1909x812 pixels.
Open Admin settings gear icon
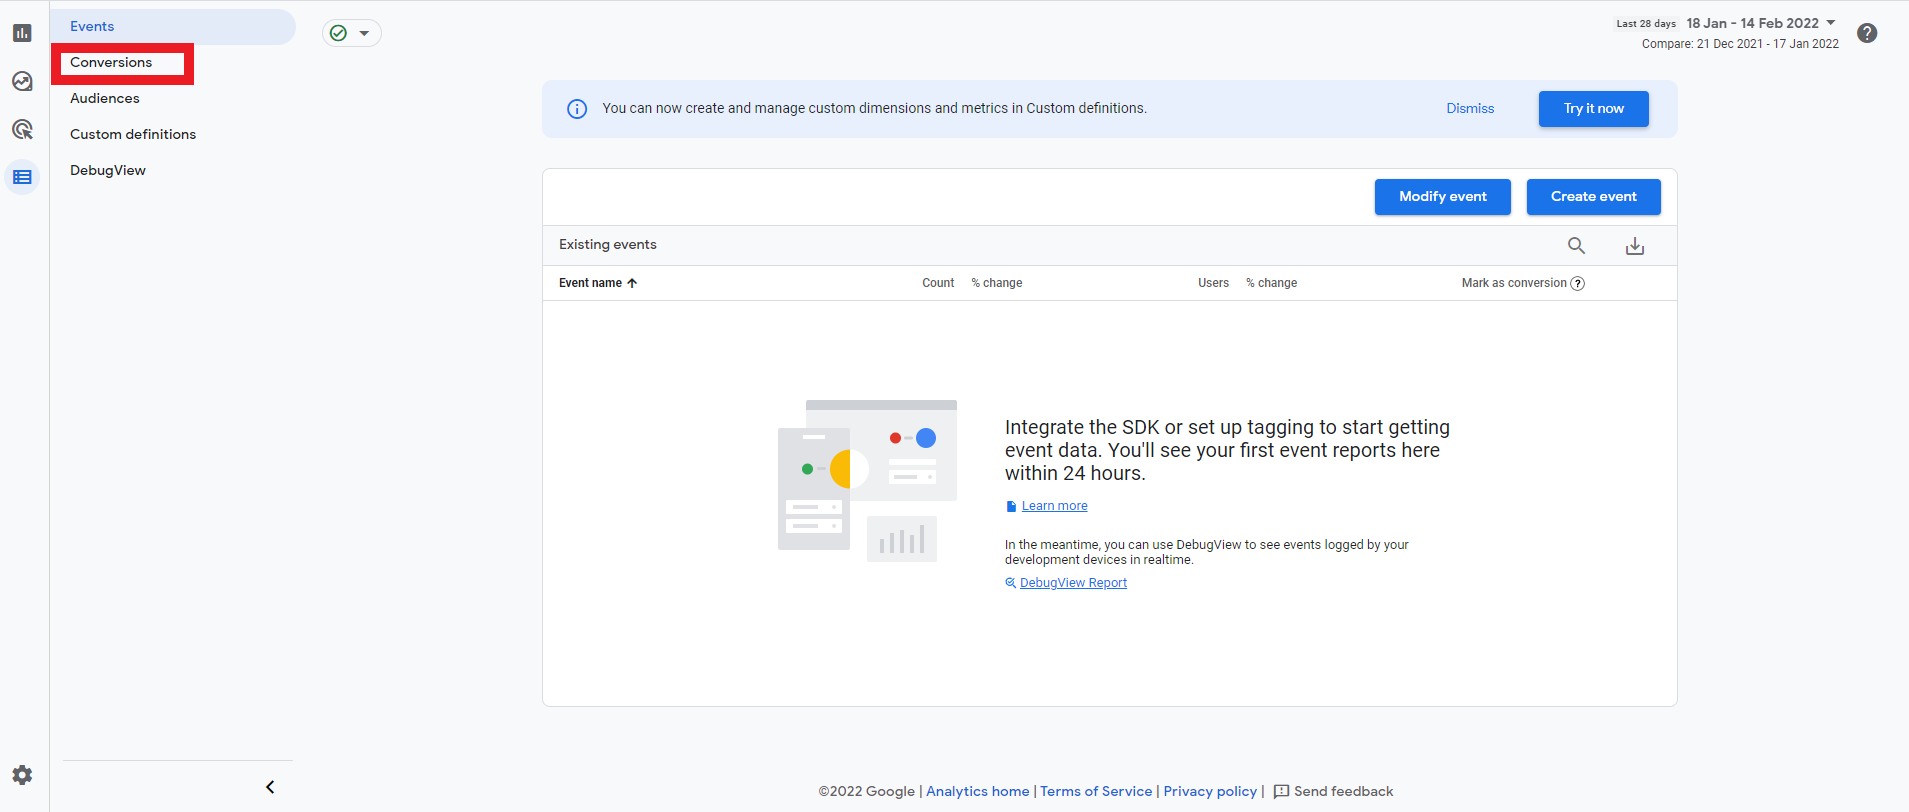tap(22, 775)
